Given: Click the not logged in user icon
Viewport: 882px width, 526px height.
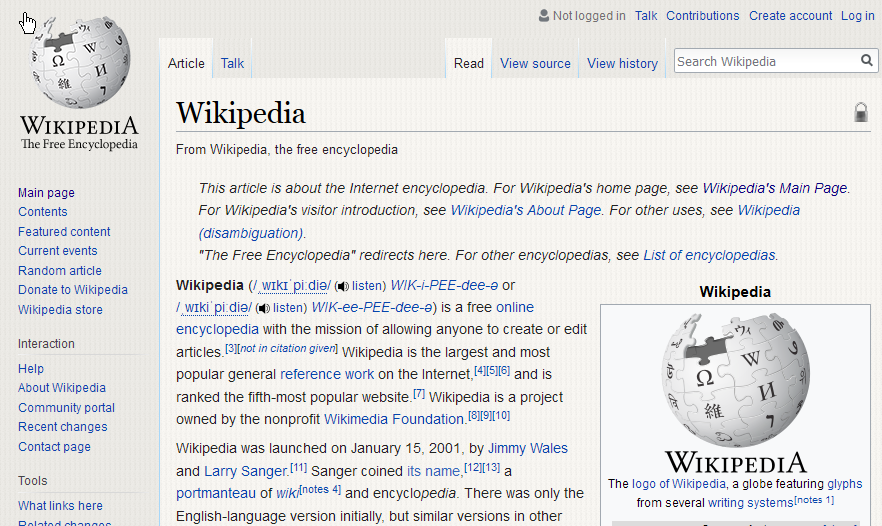Looking at the screenshot, I should 543,15.
